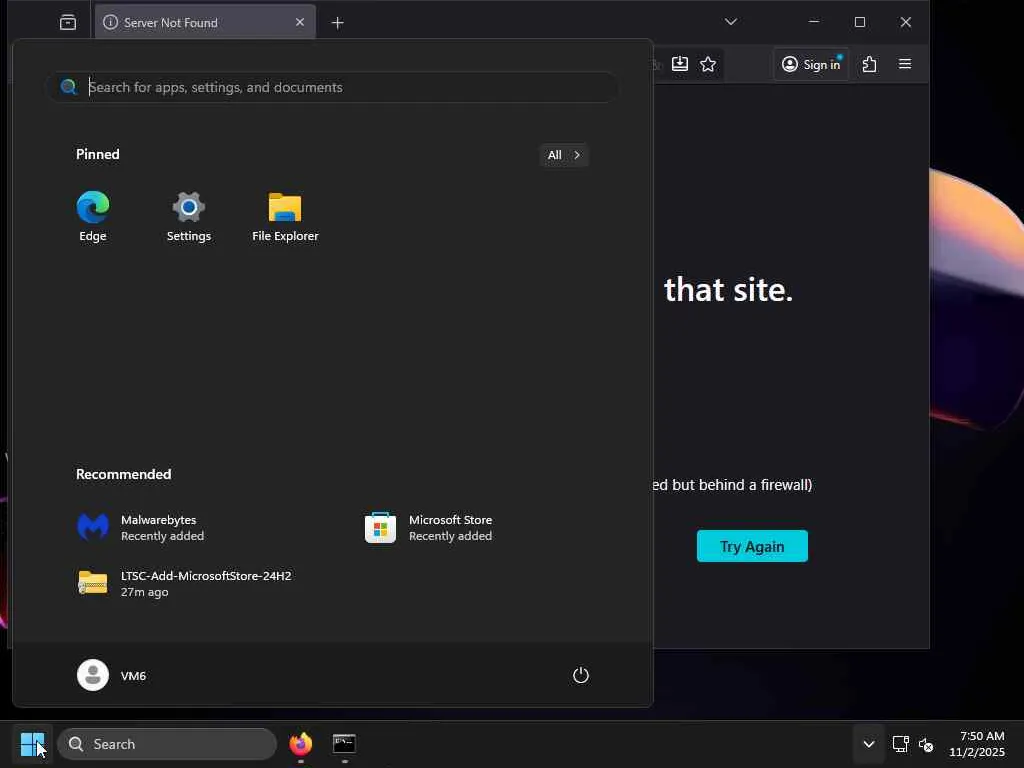Screen dimensions: 1024x768
Task: Close the Server Not Found tab
Action: (x=300, y=22)
